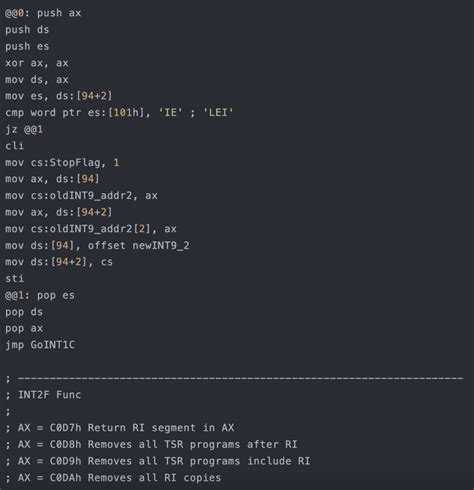This screenshot has width=474, height=490.
Task: Click 'jz @@1' jump instruction
Action: coord(24,129)
